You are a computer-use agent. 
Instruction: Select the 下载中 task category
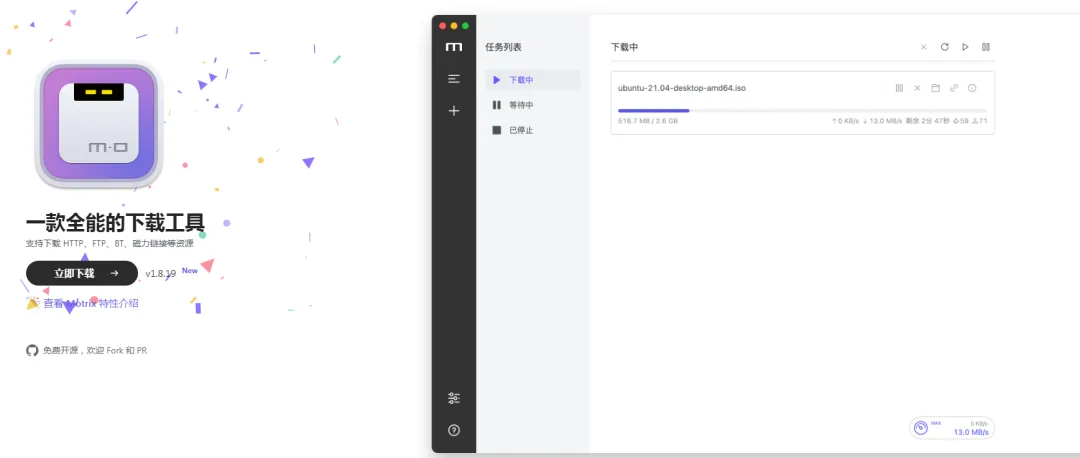(533, 80)
